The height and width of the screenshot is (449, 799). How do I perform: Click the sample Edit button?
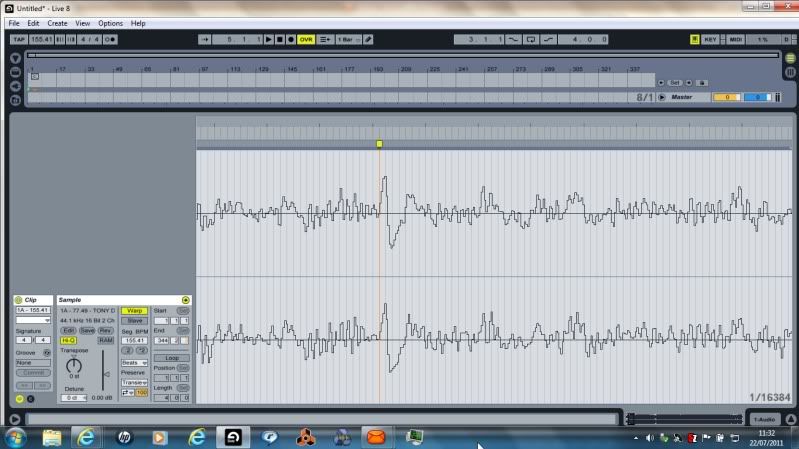pos(68,330)
